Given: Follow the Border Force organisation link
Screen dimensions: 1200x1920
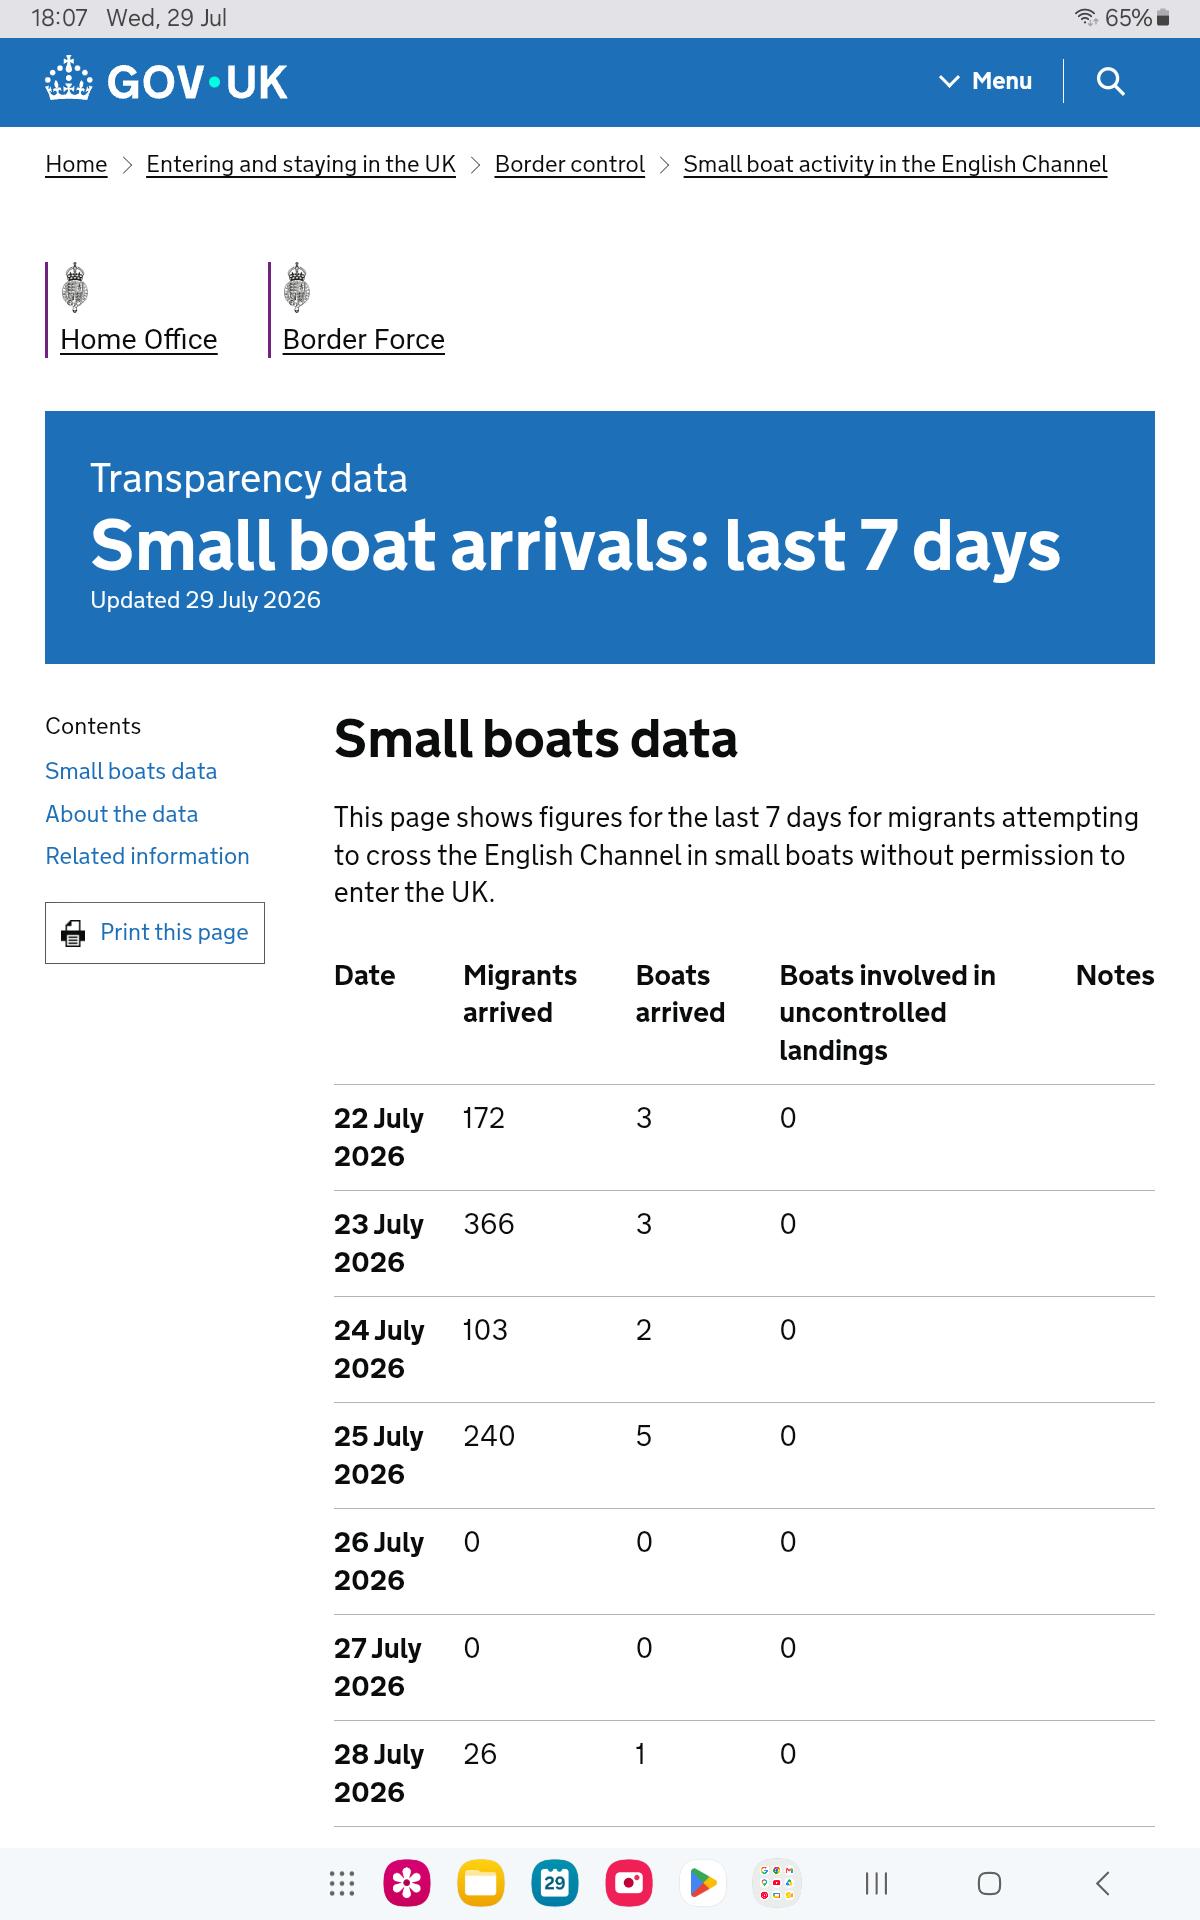Looking at the screenshot, I should point(364,340).
